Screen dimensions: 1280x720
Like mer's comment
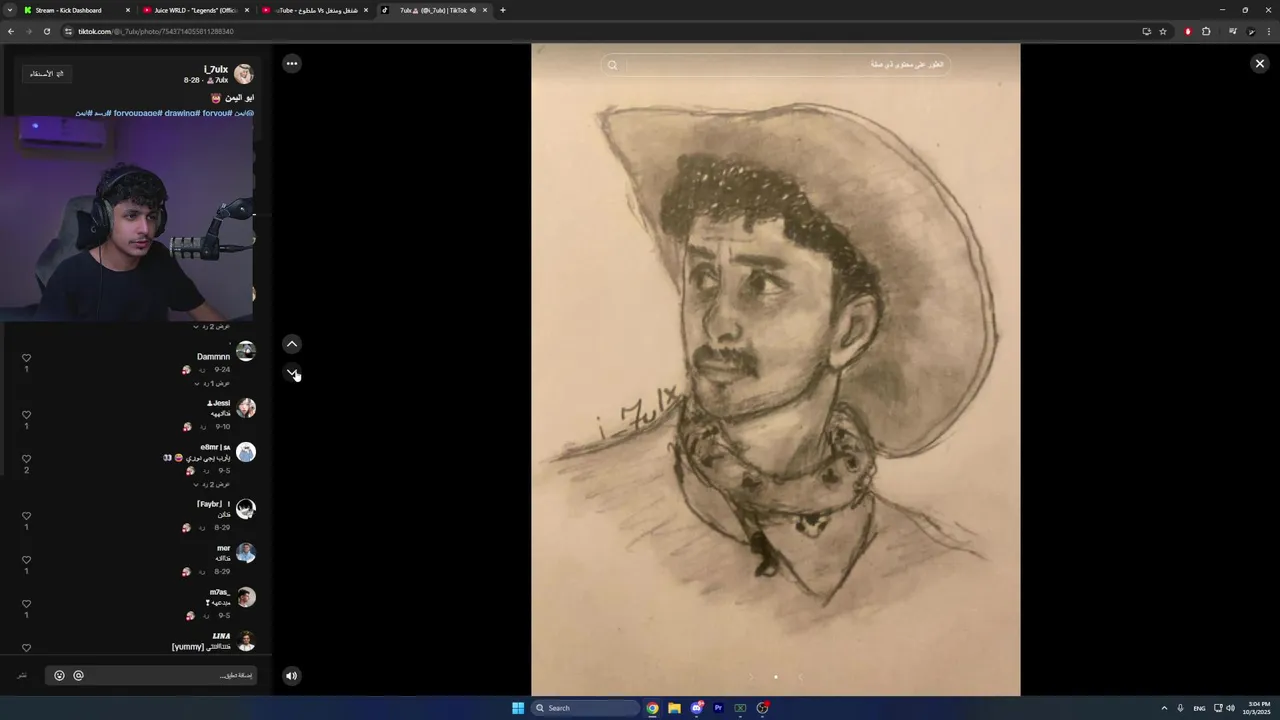pyautogui.click(x=26, y=560)
